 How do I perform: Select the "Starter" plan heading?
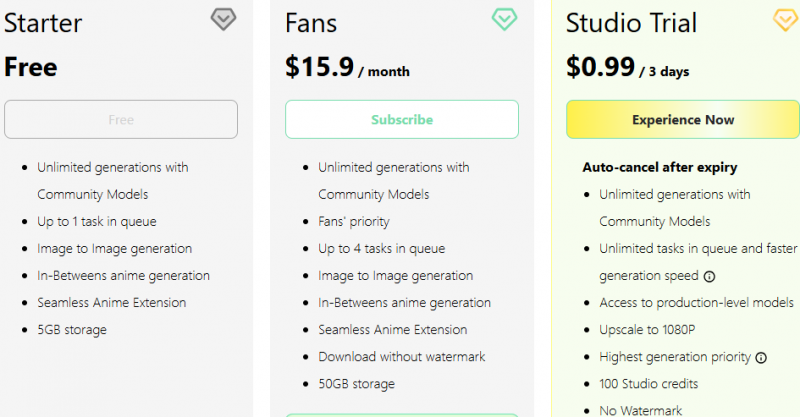43,23
